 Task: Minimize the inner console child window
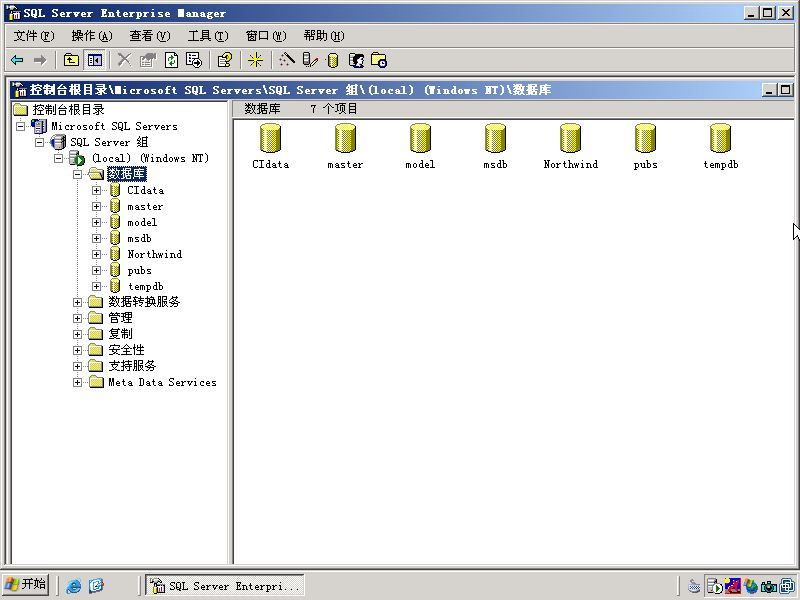click(x=769, y=90)
